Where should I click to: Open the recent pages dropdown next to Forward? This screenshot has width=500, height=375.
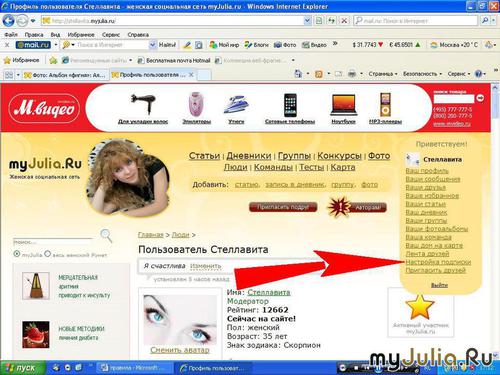pos(33,21)
